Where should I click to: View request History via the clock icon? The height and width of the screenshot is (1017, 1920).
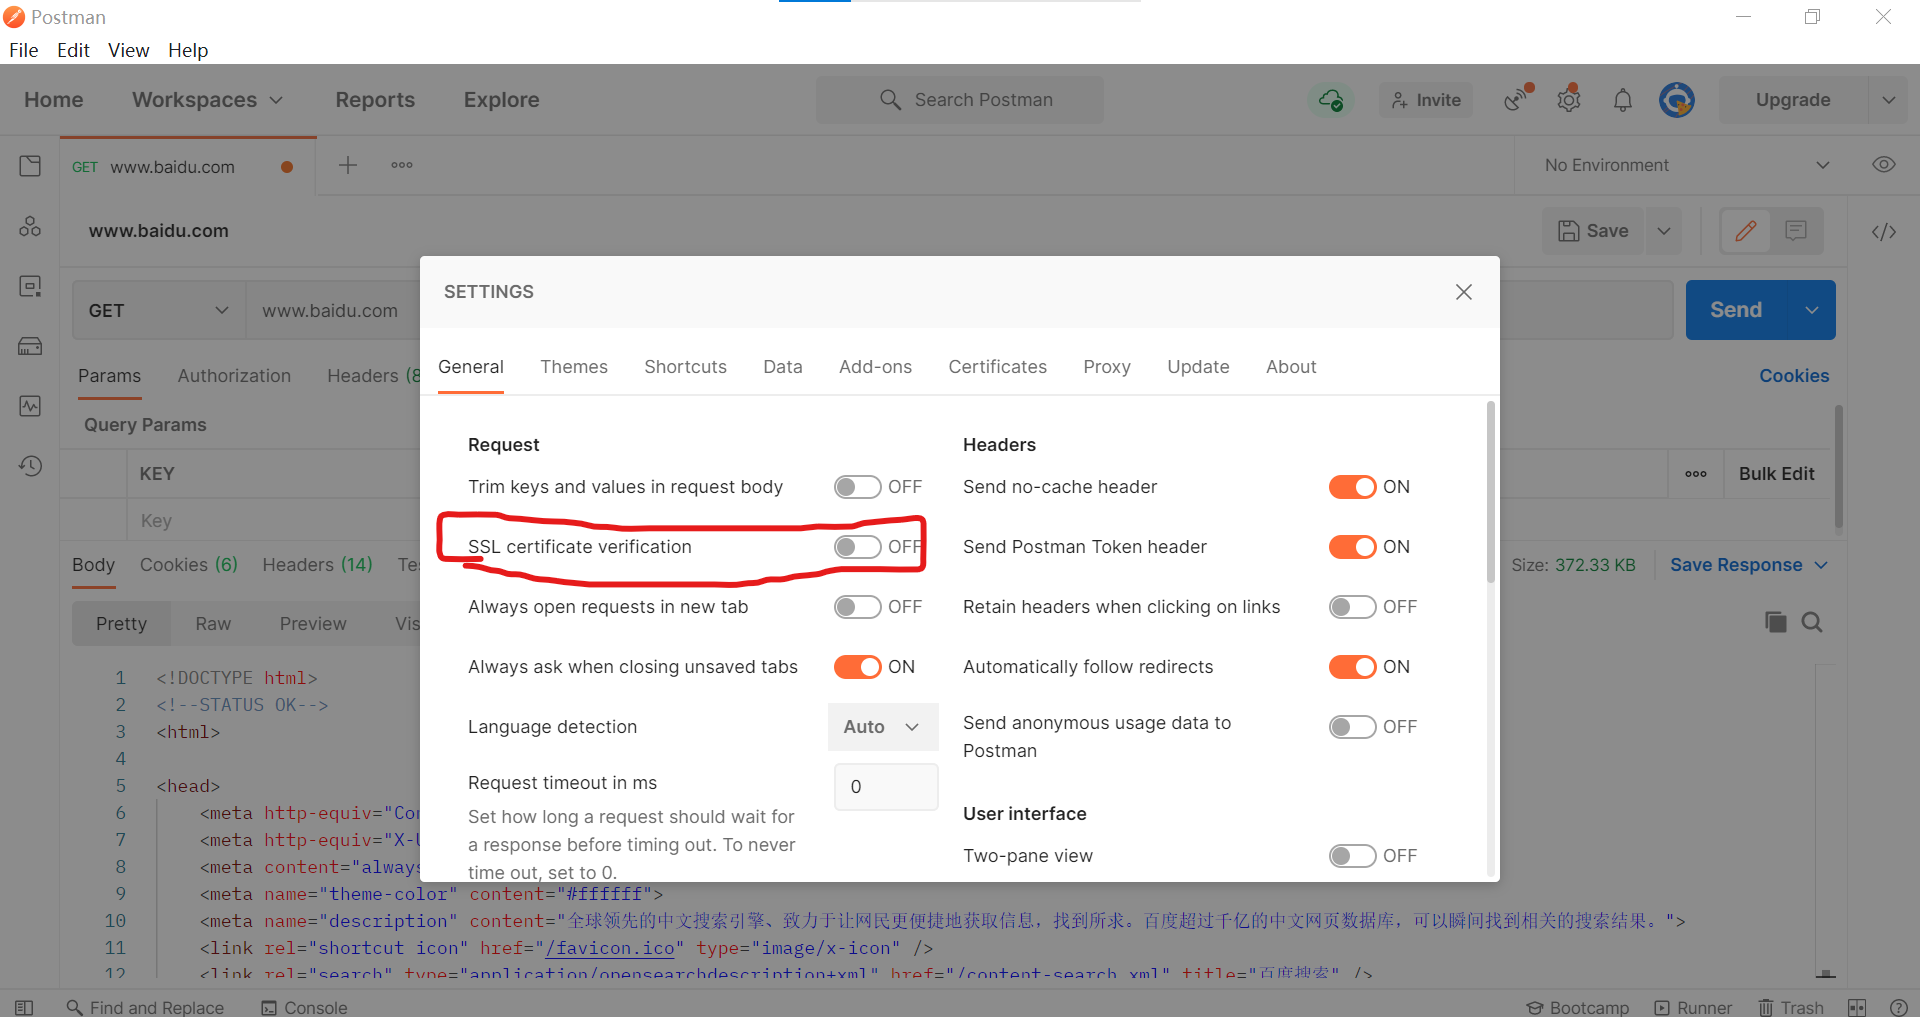tap(30, 466)
